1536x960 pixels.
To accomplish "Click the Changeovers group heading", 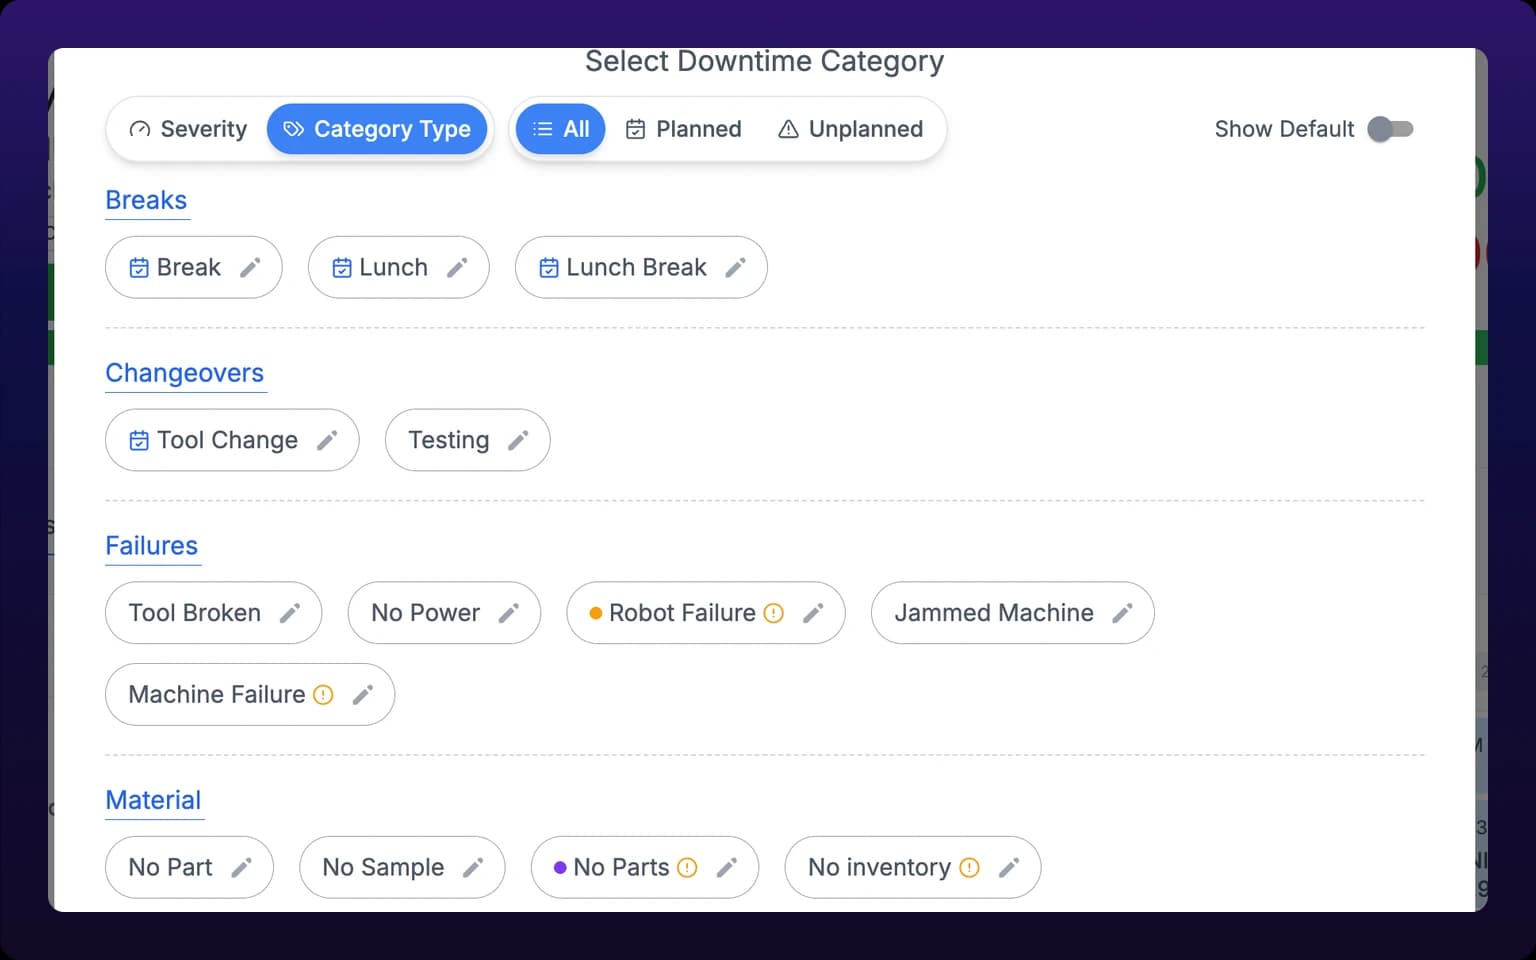I will coord(185,373).
